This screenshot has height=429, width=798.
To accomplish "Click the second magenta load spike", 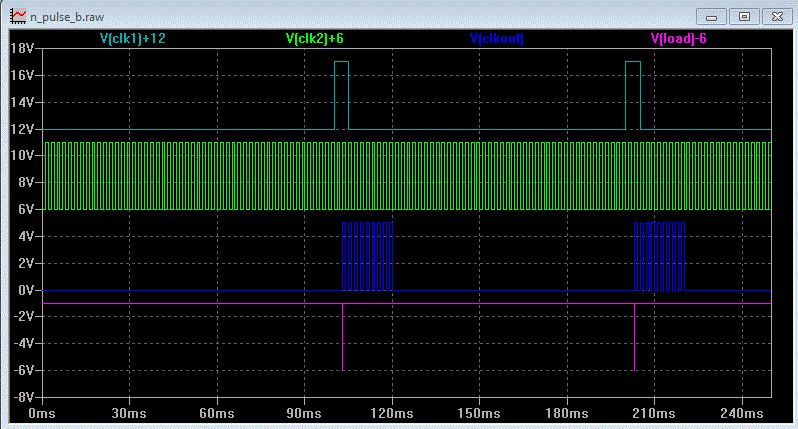I will tap(634, 336).
